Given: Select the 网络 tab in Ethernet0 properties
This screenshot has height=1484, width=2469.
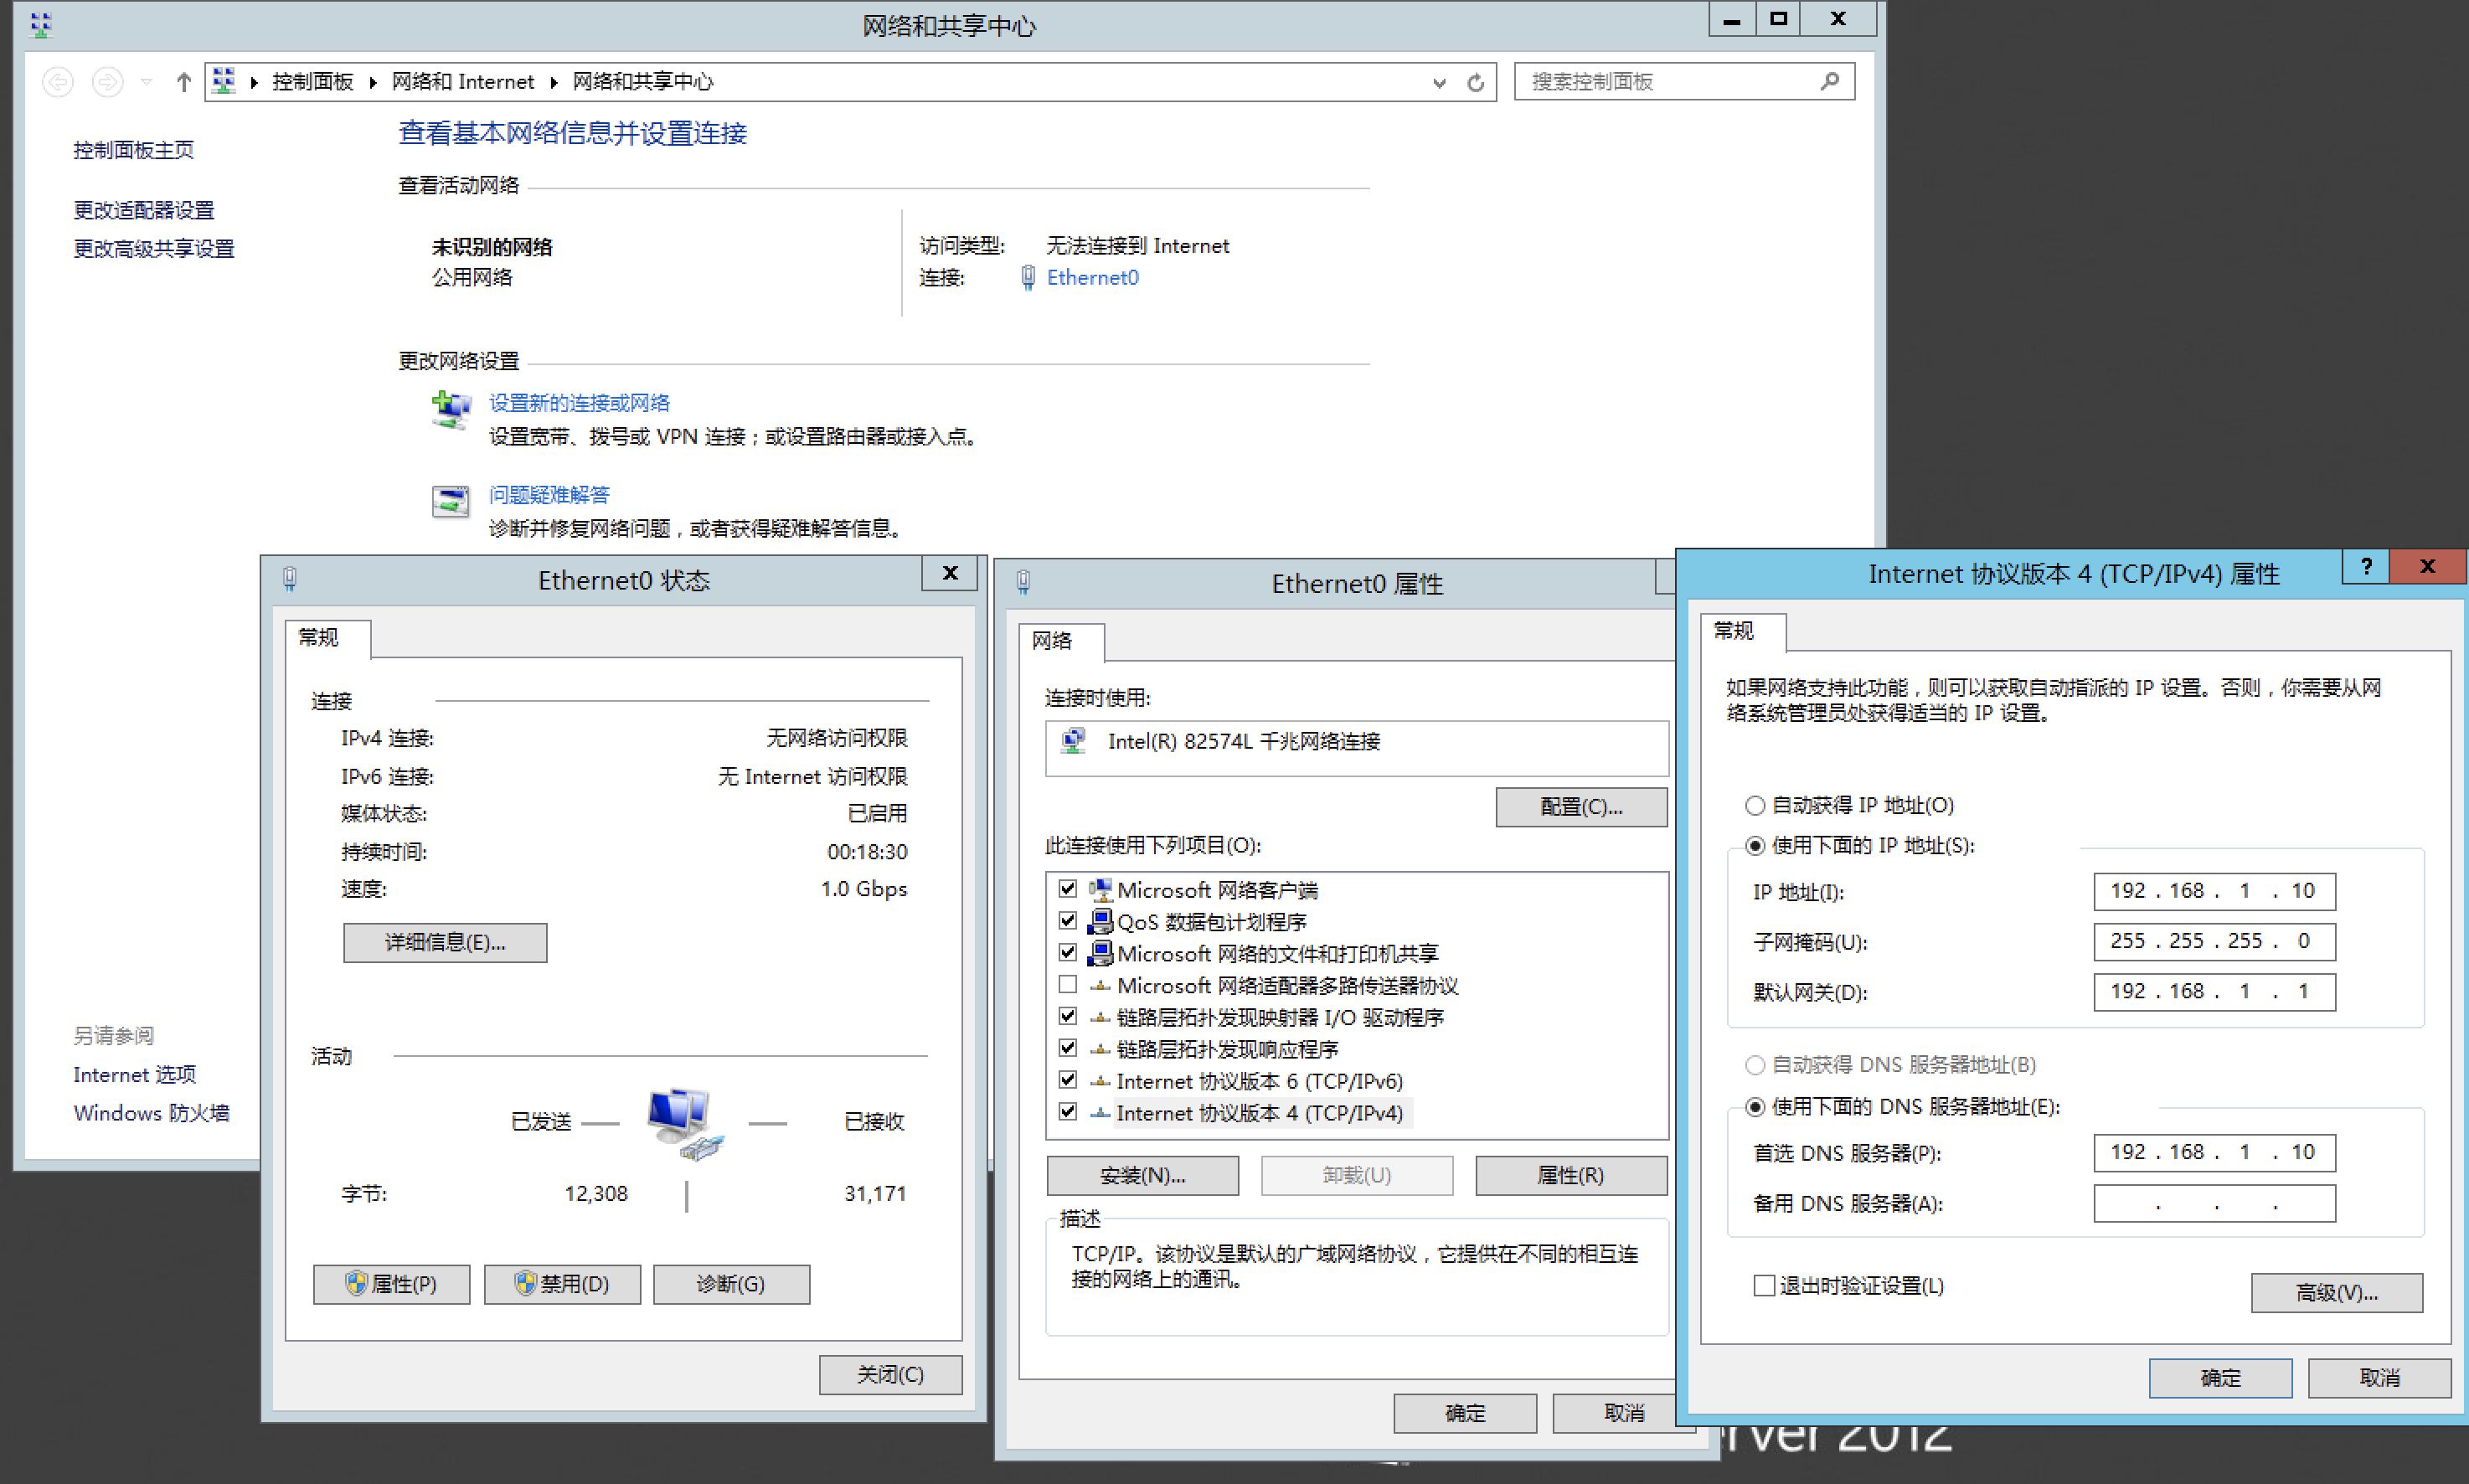Looking at the screenshot, I should coord(1052,641).
